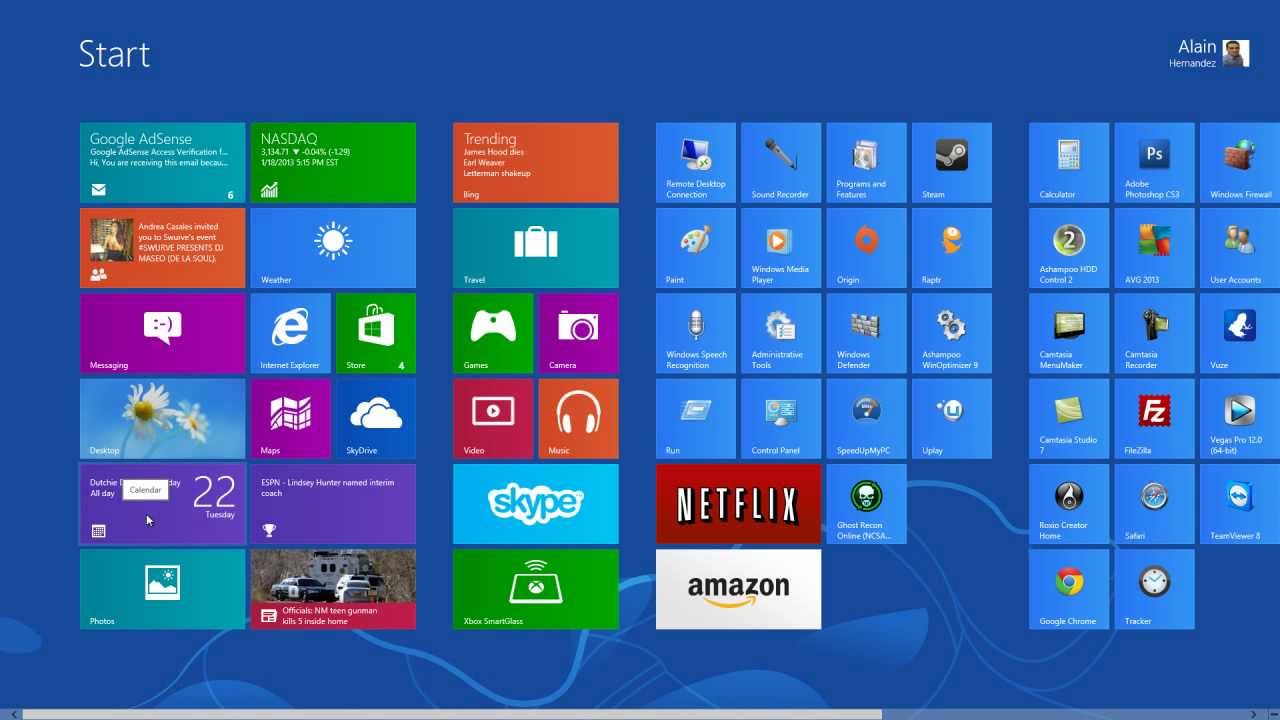This screenshot has width=1280, height=720.
Task: Open the Bing Trending tile
Action: point(536,163)
